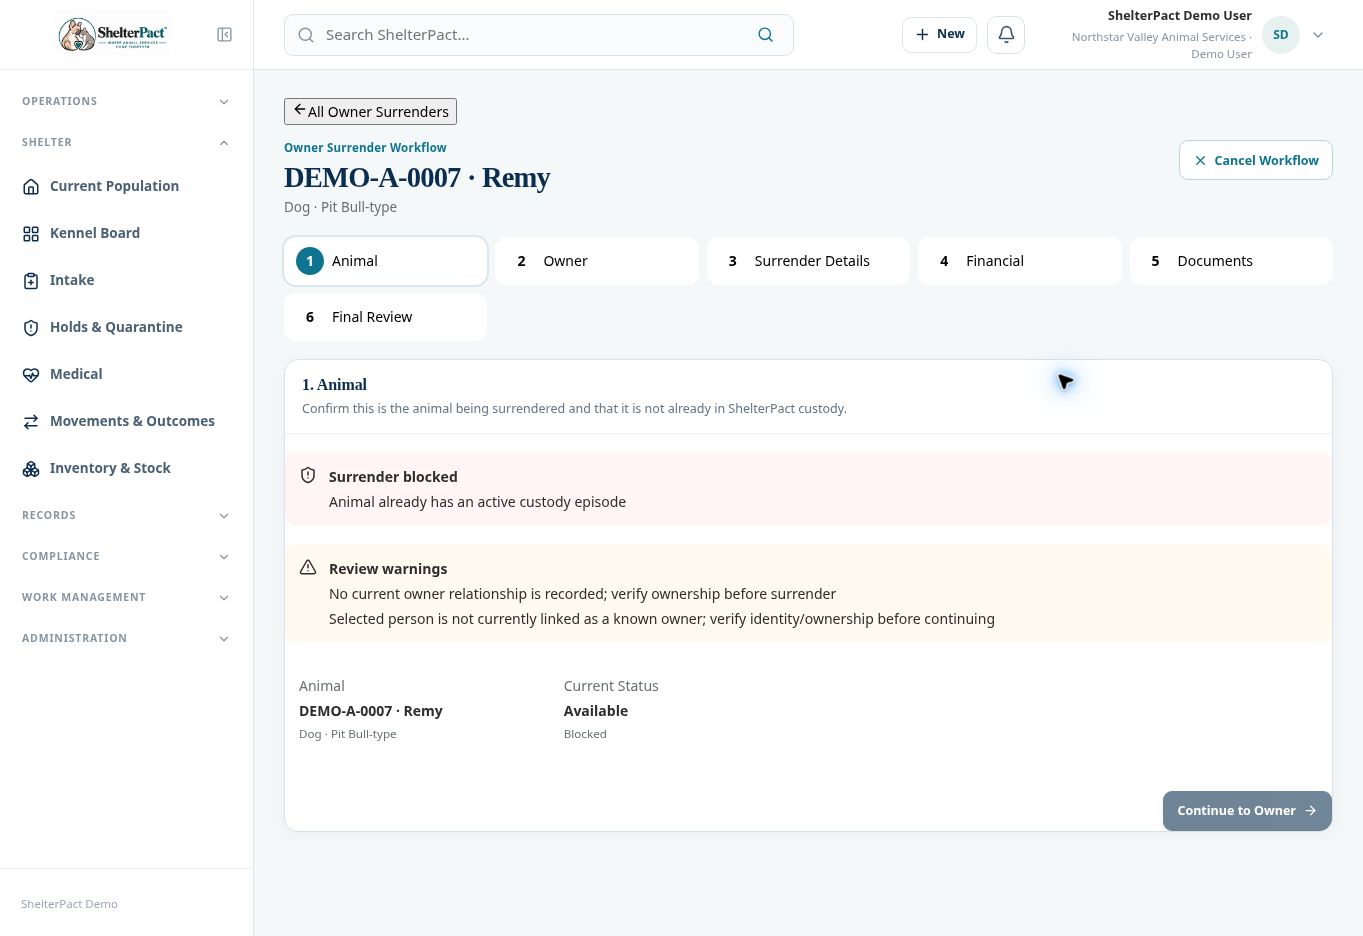Click the SD user avatar
The width and height of the screenshot is (1363, 936).
[1280, 35]
